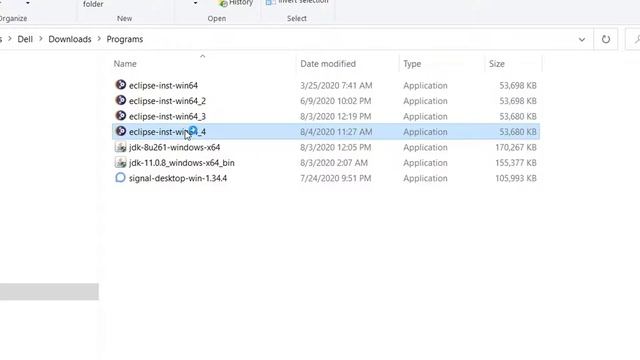The width and height of the screenshot is (640, 360).
Task: Sort files by Type column
Action: click(x=412, y=64)
